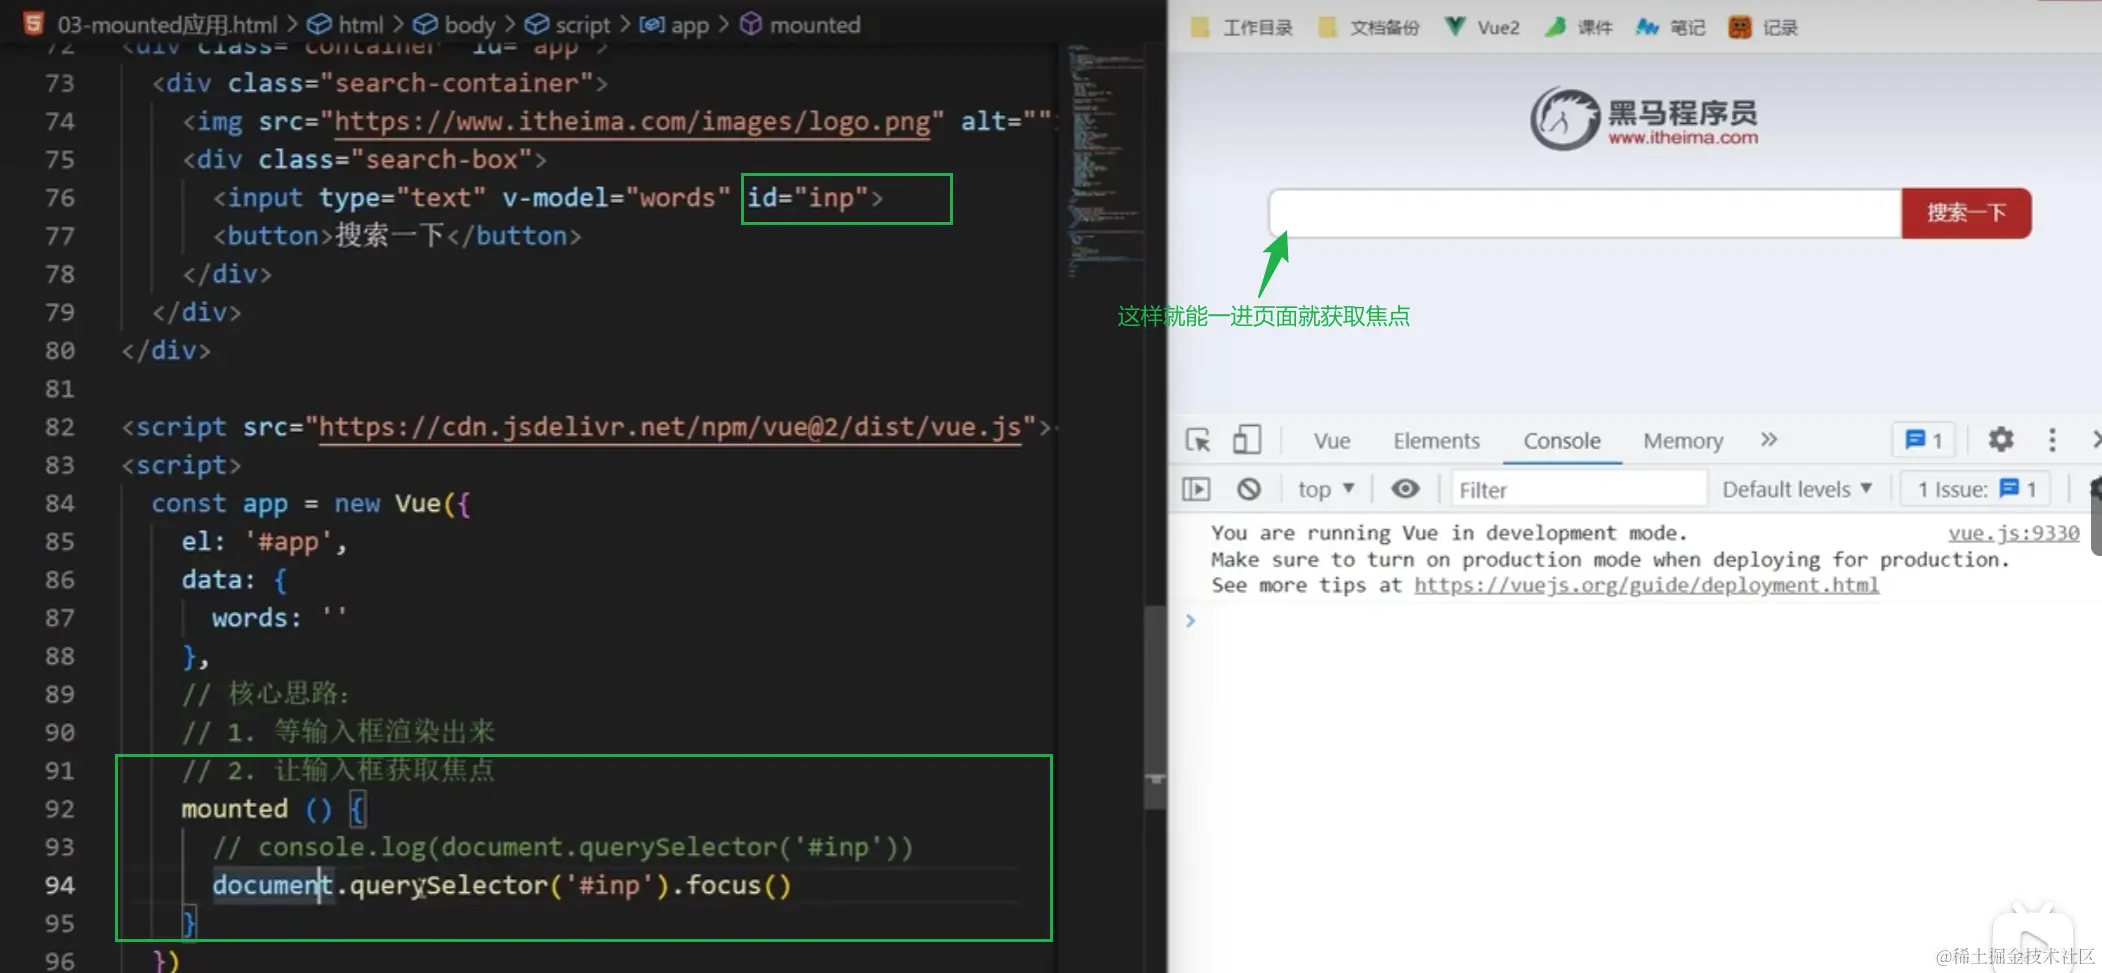
Task: Select the html breadcrumb item
Action: [x=345, y=24]
